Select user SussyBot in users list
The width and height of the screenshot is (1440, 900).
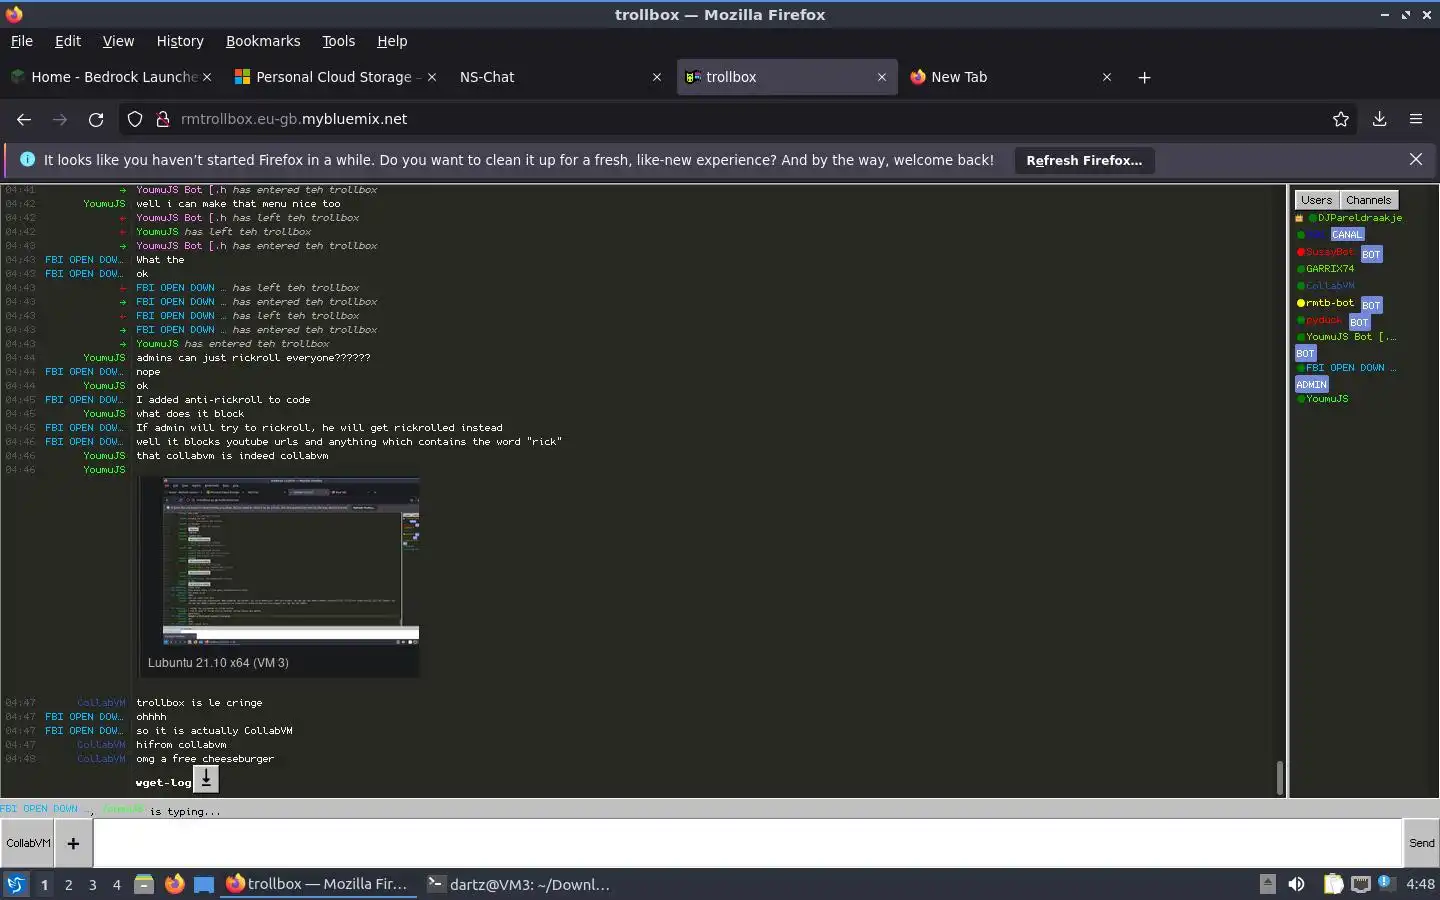tap(1329, 252)
